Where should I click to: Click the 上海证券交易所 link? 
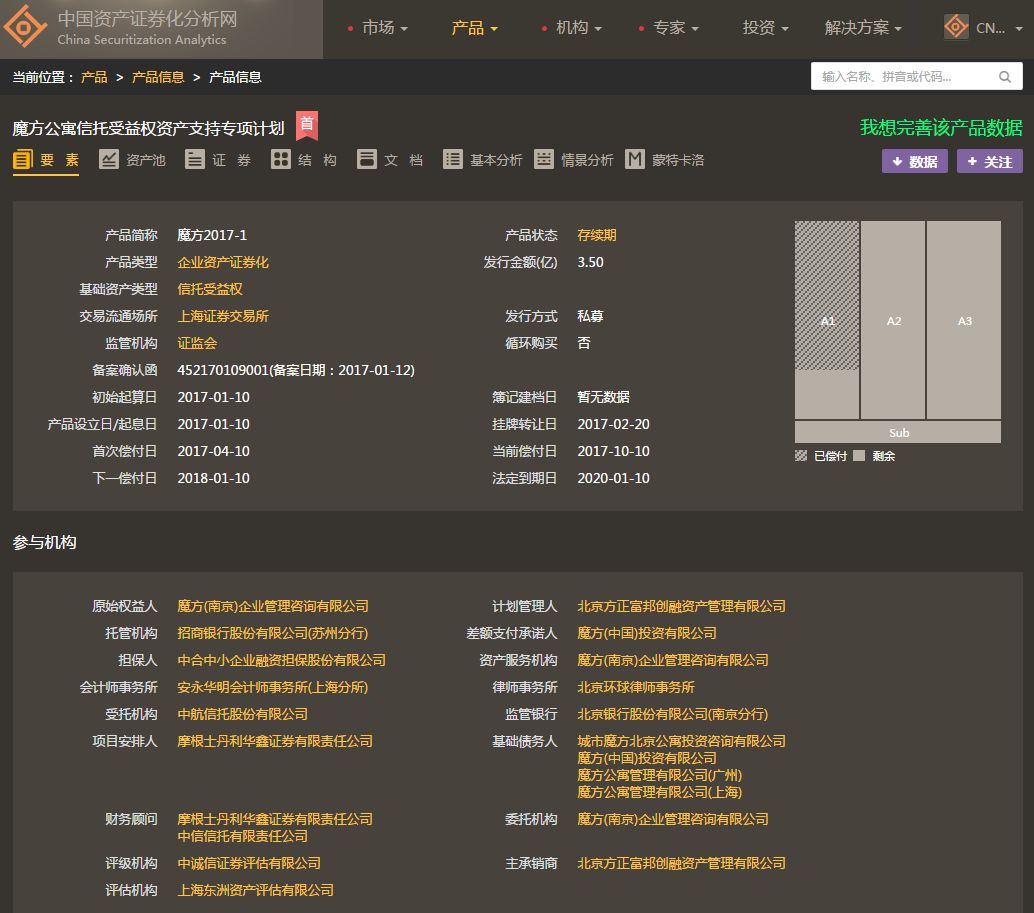(223, 316)
